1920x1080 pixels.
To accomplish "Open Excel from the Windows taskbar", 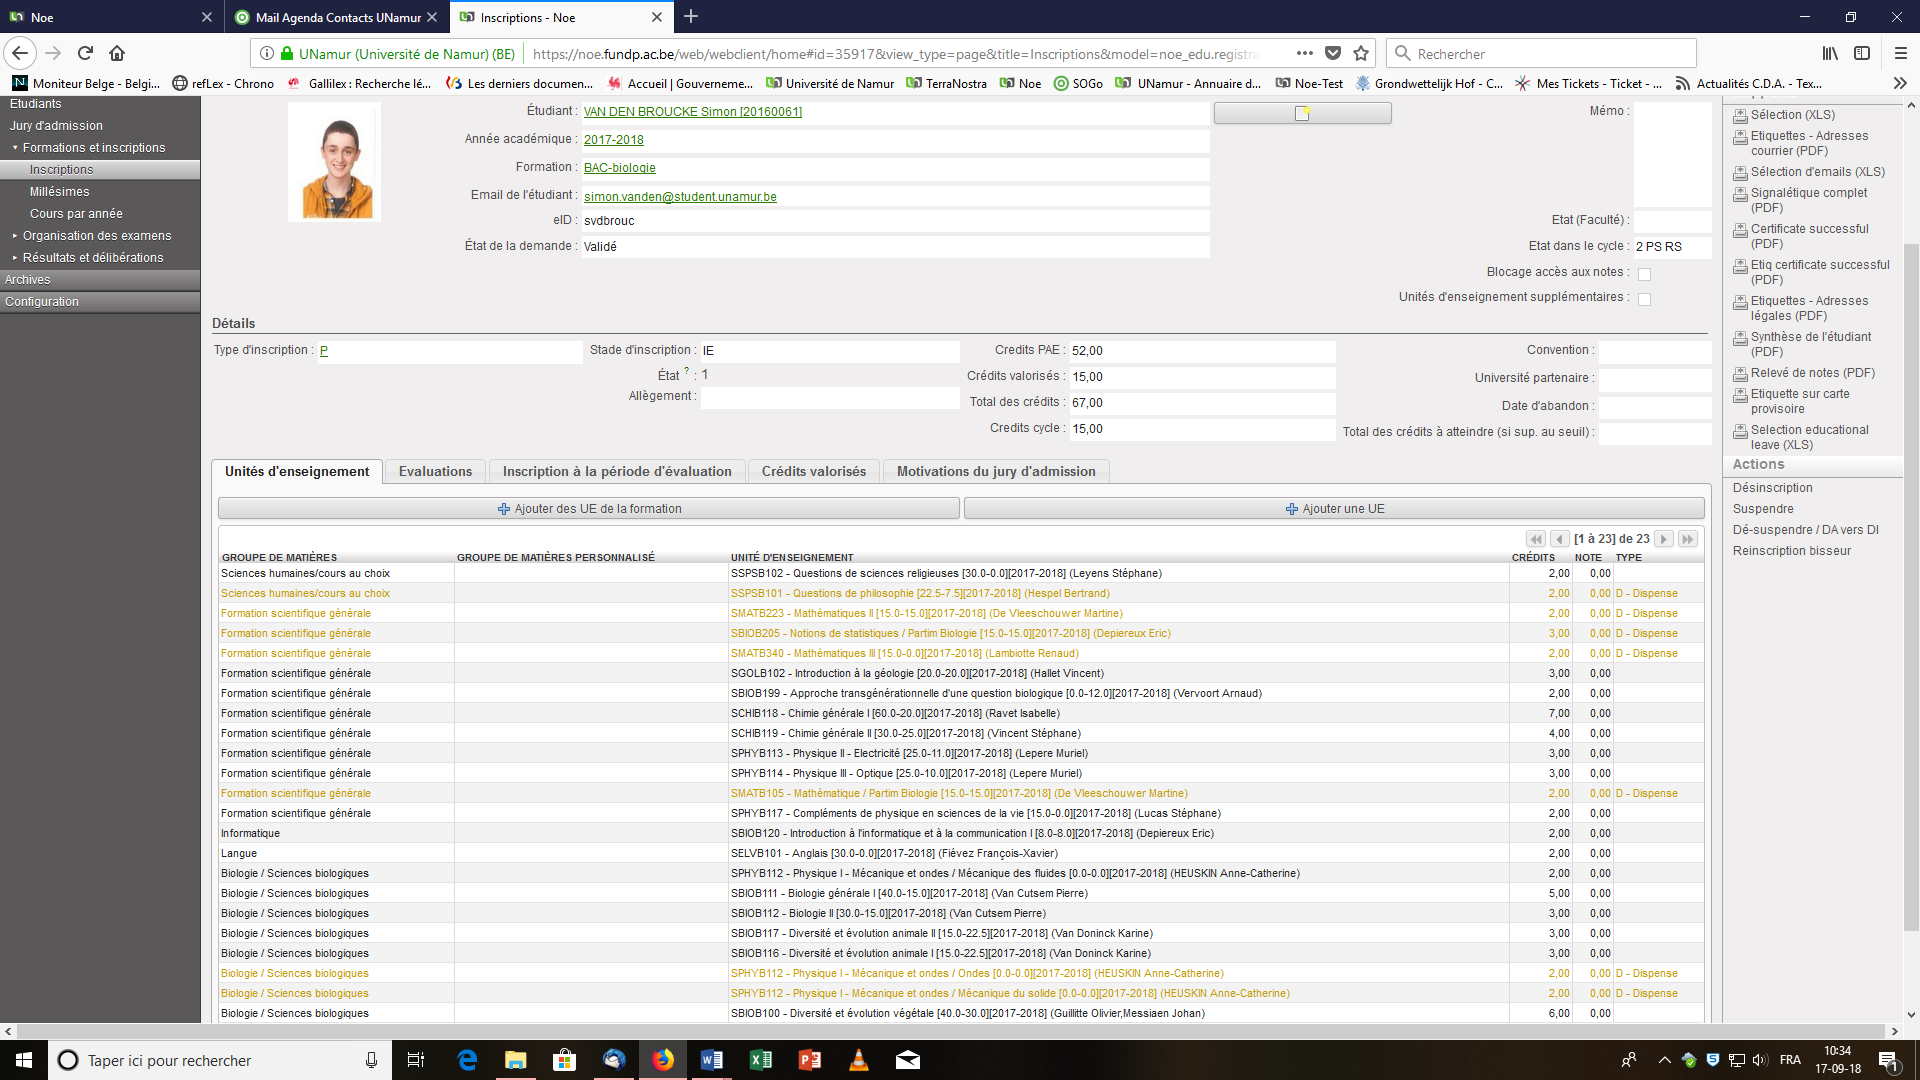I will click(x=760, y=1060).
